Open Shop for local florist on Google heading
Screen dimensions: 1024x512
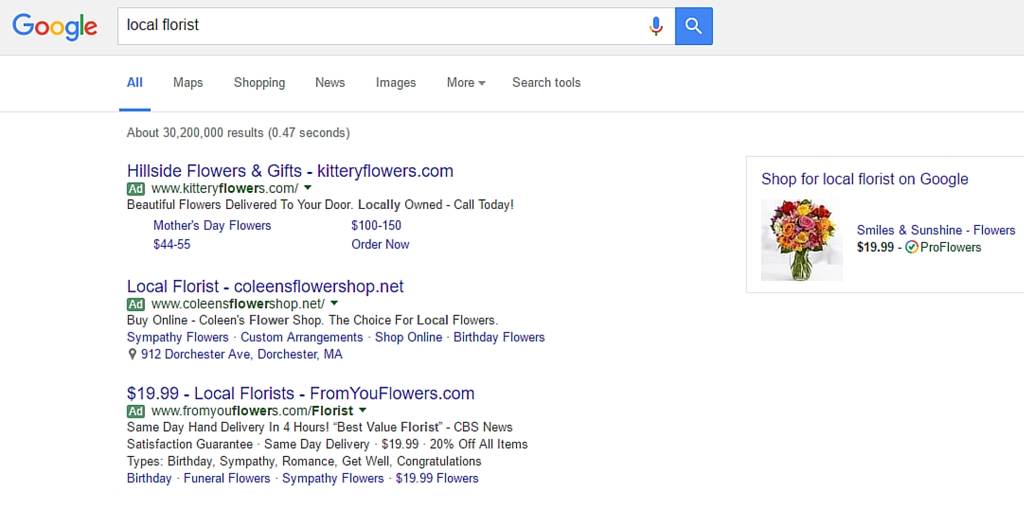pyautogui.click(x=865, y=179)
